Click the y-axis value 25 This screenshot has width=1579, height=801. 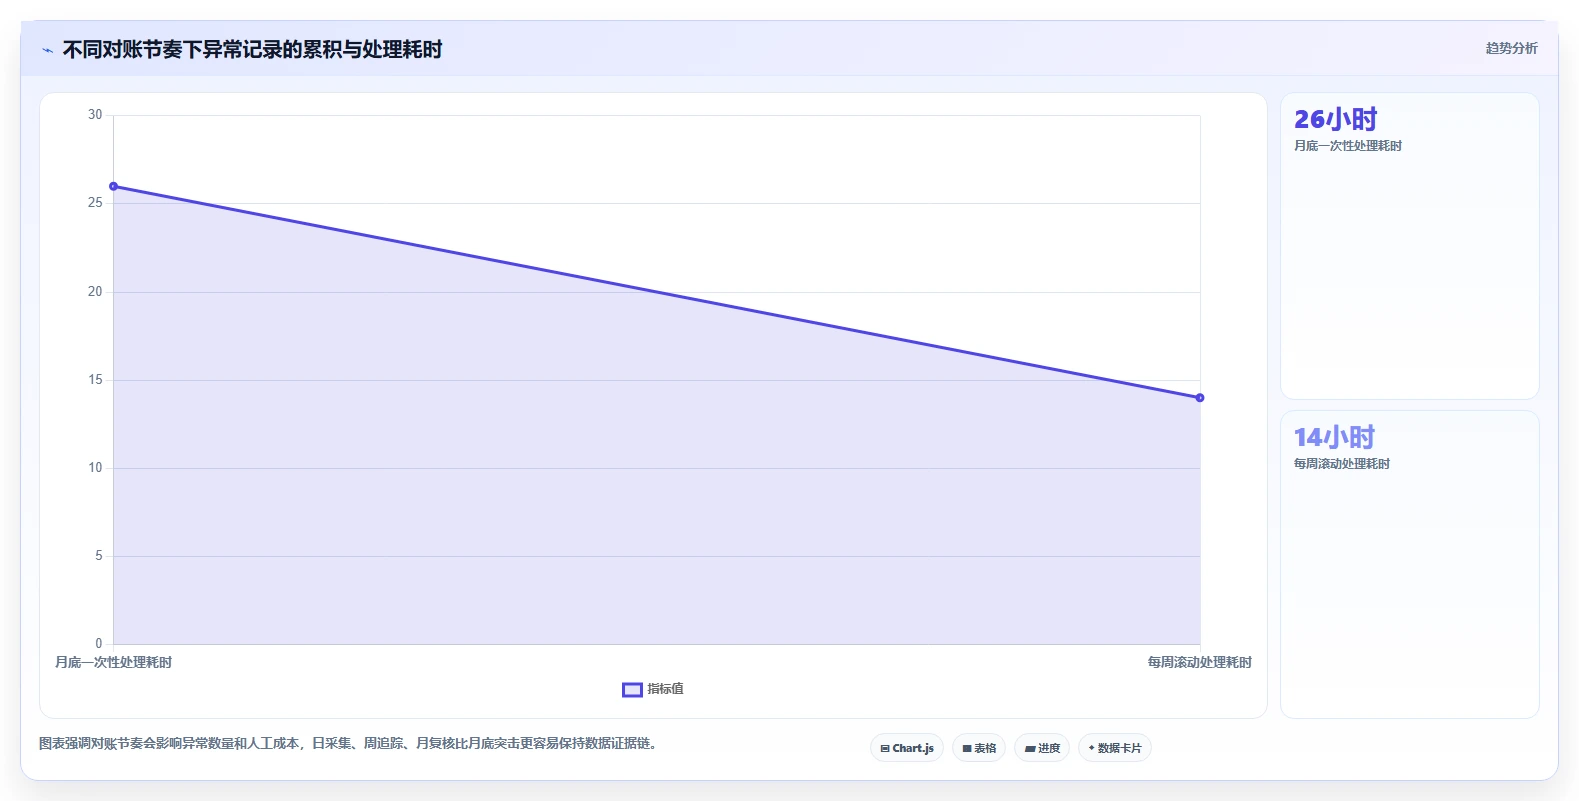[x=95, y=203]
